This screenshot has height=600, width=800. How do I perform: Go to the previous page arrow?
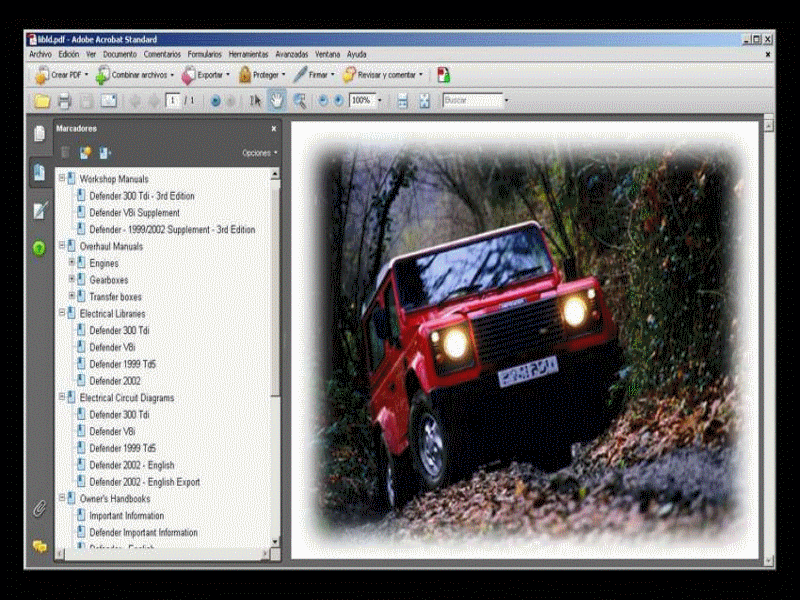(x=135, y=101)
